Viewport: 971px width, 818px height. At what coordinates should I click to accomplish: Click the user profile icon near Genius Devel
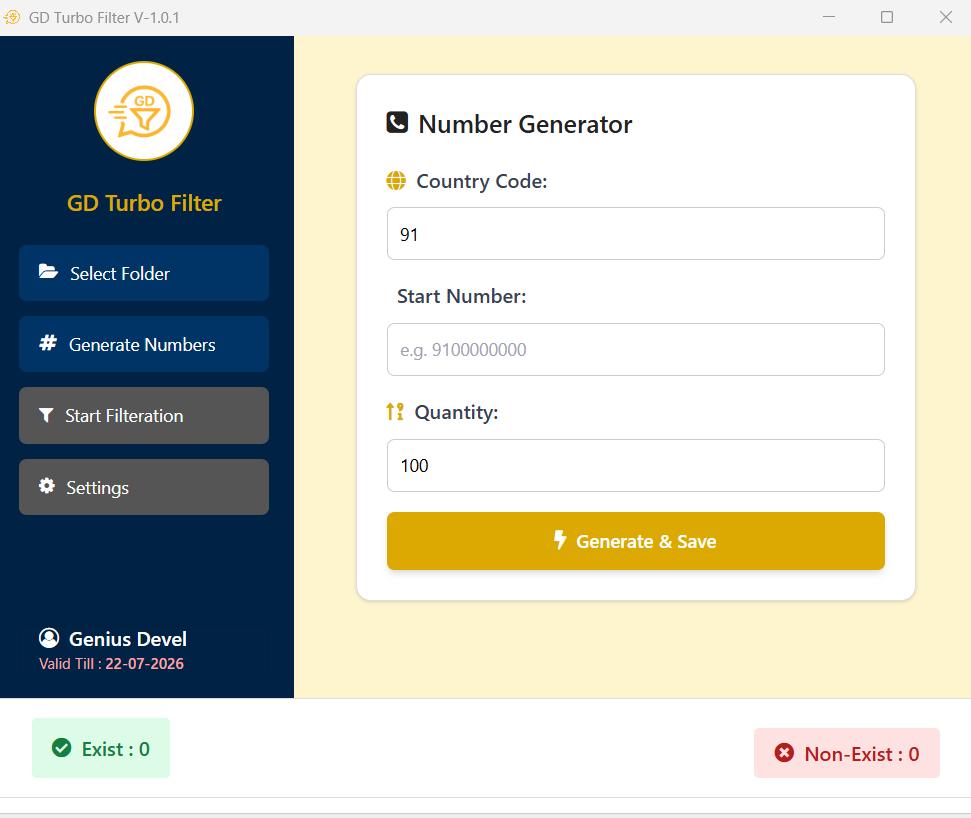49,638
